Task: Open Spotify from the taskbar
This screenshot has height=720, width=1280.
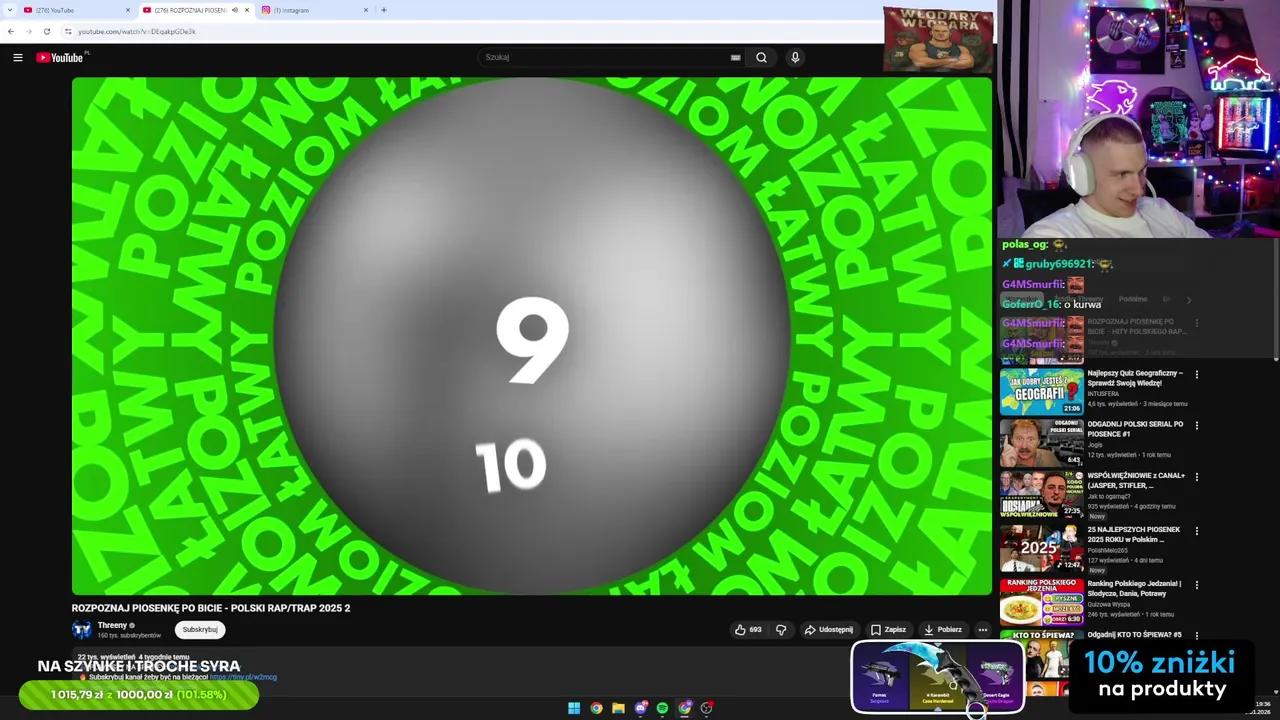Action: (662, 708)
